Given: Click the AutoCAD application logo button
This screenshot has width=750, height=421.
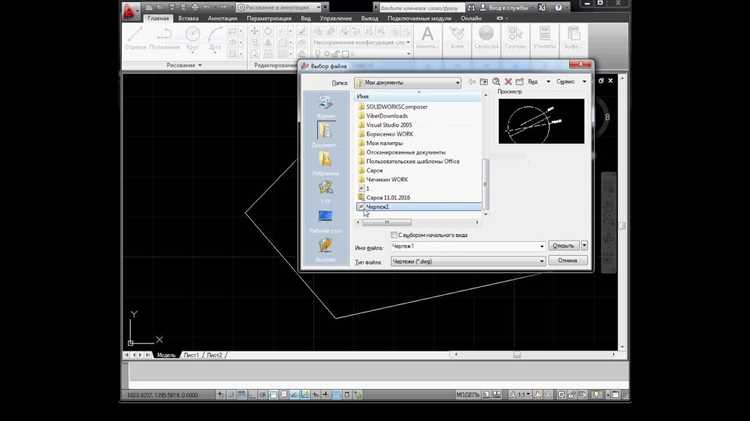Looking at the screenshot, I should (x=131, y=10).
